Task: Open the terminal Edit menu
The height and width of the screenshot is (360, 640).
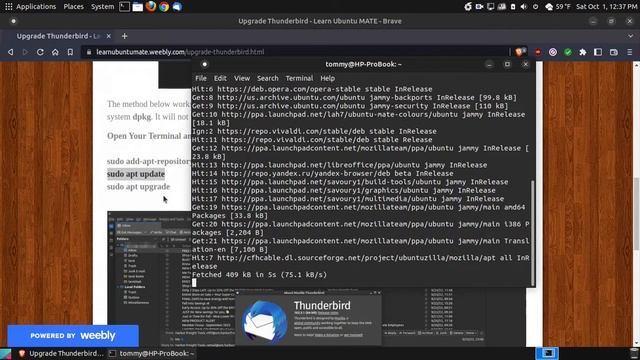Action: tap(220, 78)
